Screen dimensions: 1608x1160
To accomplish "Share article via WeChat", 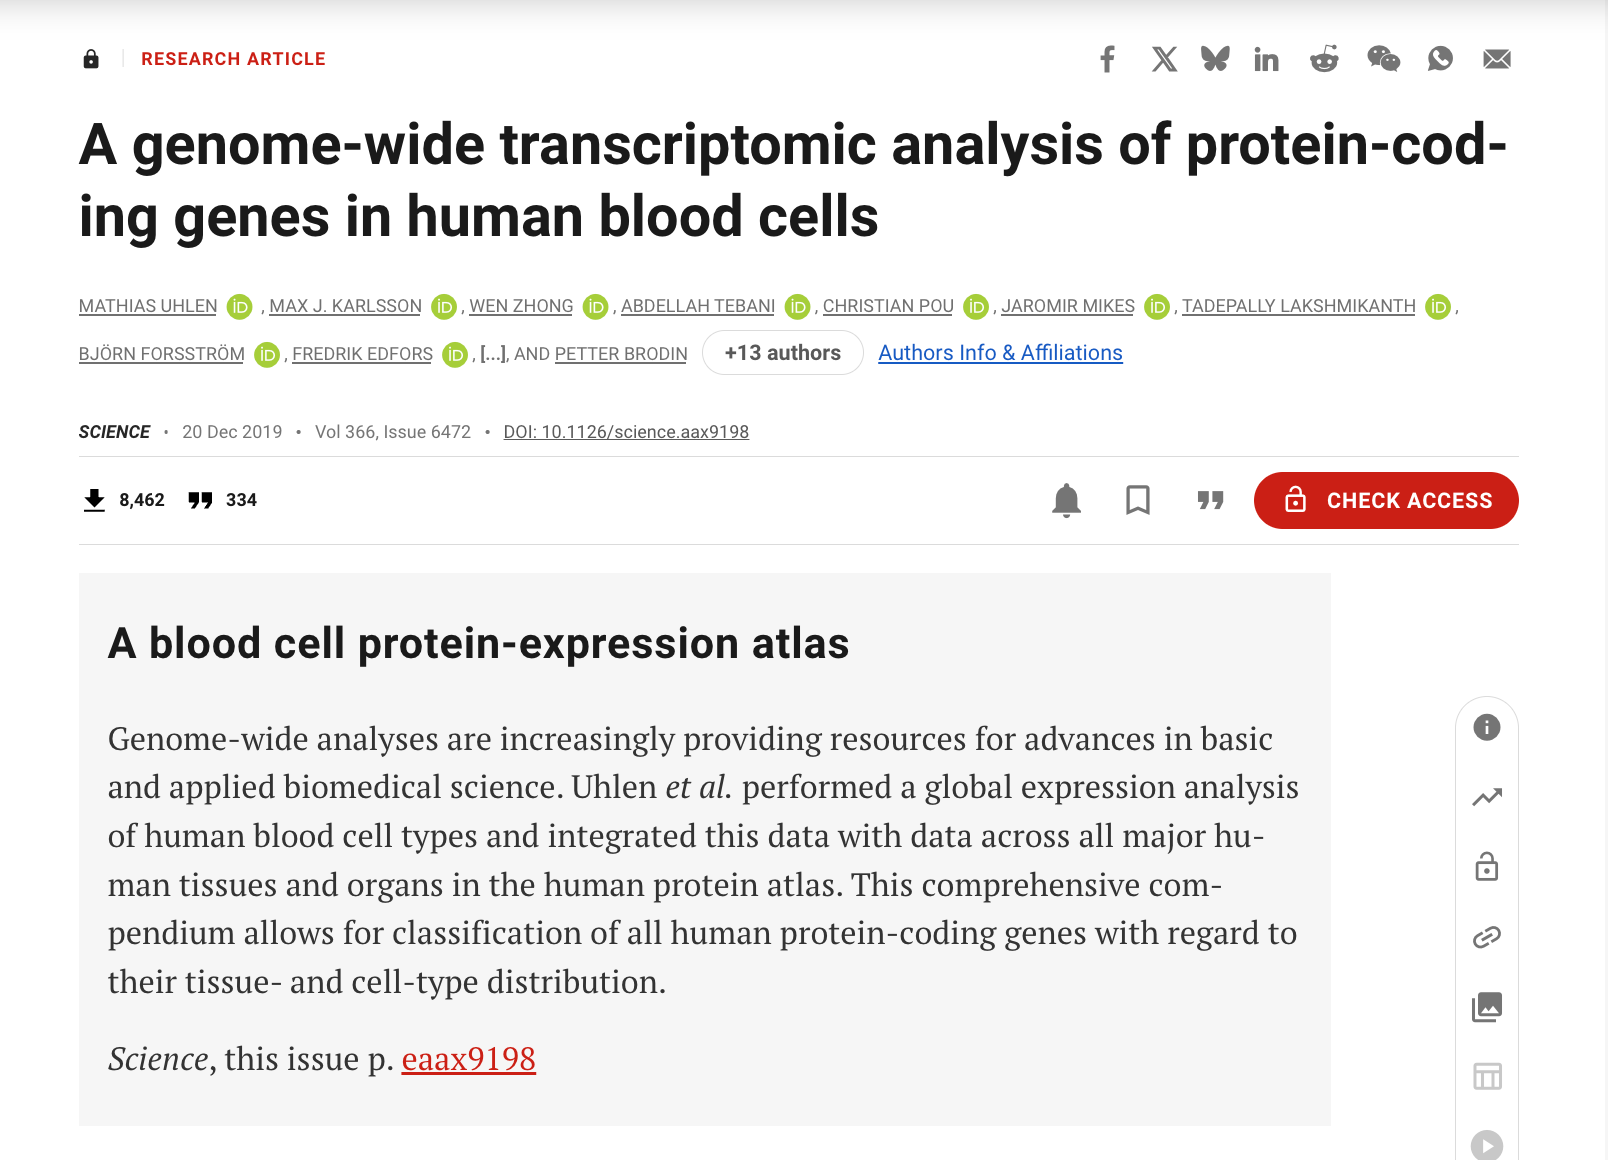I will (x=1383, y=59).
